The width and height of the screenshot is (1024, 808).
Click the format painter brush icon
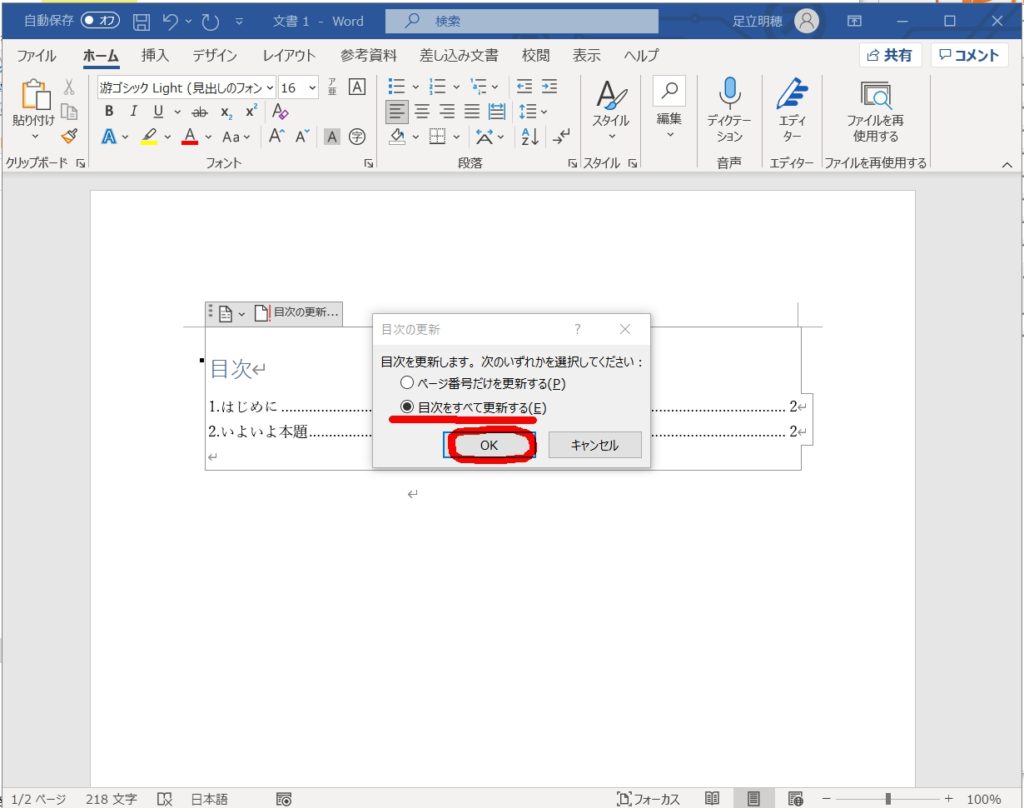coord(69,136)
